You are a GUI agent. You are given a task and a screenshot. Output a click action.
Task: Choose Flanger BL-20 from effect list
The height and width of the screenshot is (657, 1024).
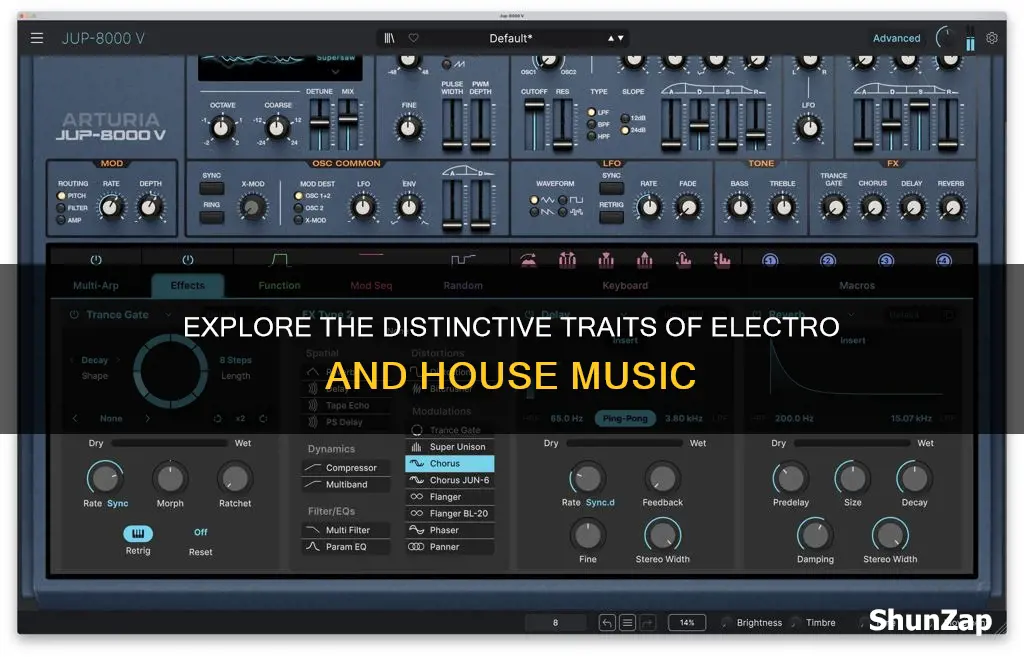click(x=449, y=513)
